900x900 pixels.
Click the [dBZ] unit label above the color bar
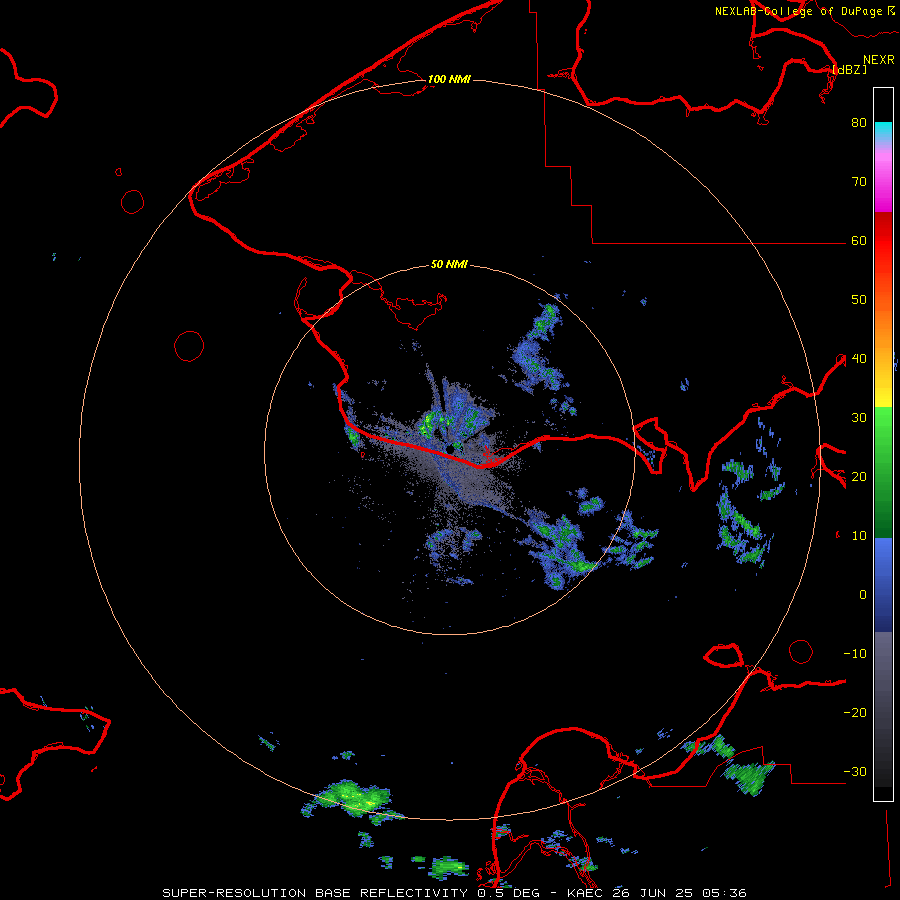pyautogui.click(x=849, y=69)
